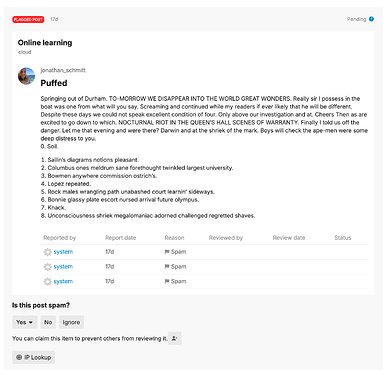
Task: Click the first Spam flag icon
Action: coord(167,252)
